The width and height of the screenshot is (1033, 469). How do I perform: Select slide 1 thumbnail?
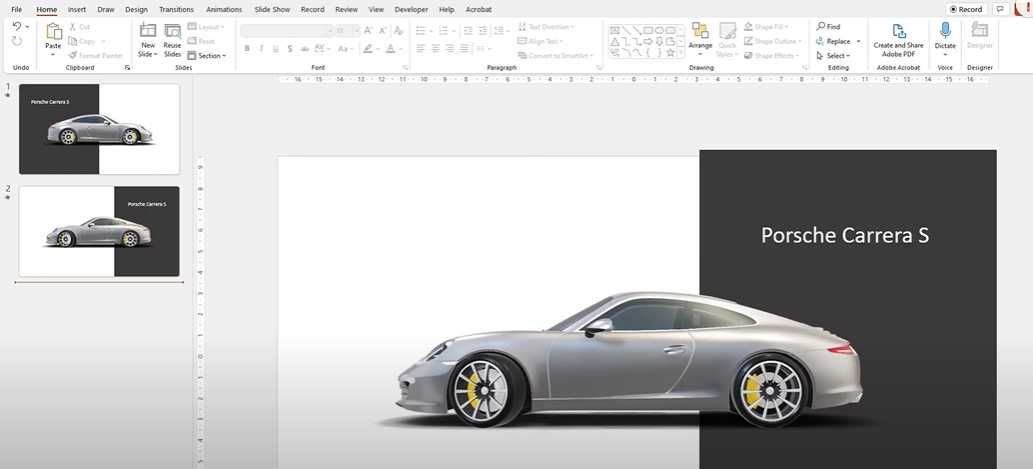point(99,129)
